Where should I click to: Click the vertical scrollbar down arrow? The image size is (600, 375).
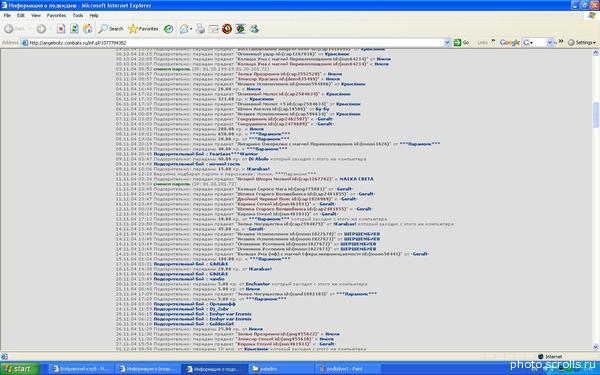pyautogui.click(x=595, y=347)
